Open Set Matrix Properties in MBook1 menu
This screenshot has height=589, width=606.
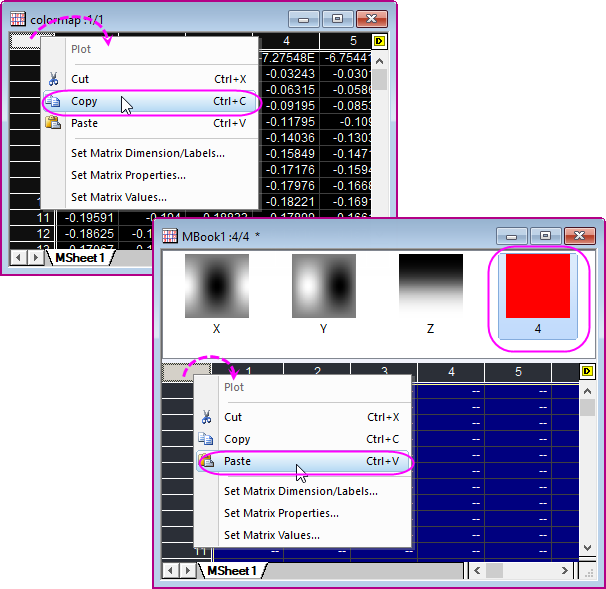point(281,513)
